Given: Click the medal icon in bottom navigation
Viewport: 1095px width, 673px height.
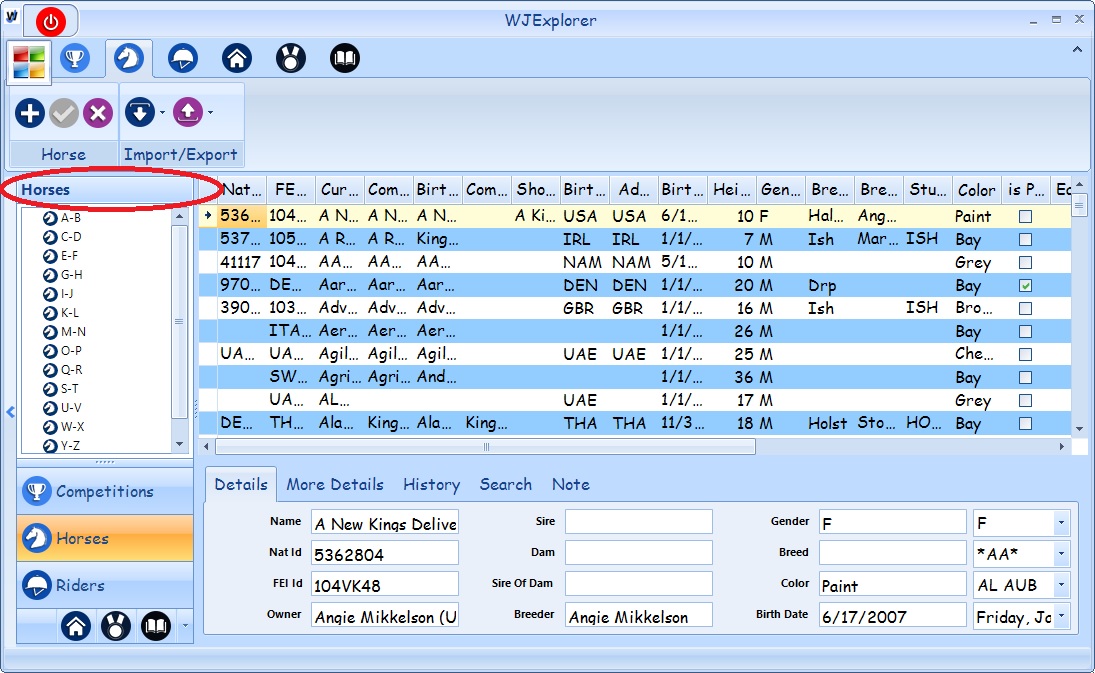Looking at the screenshot, I should point(116,627).
